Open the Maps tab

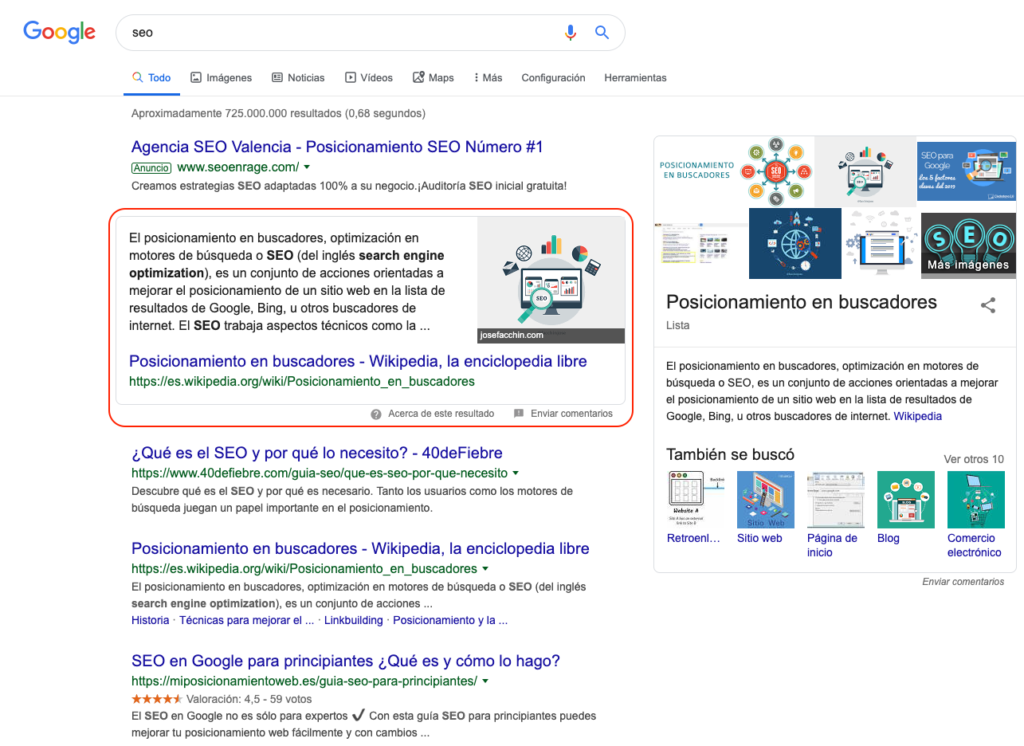point(433,78)
